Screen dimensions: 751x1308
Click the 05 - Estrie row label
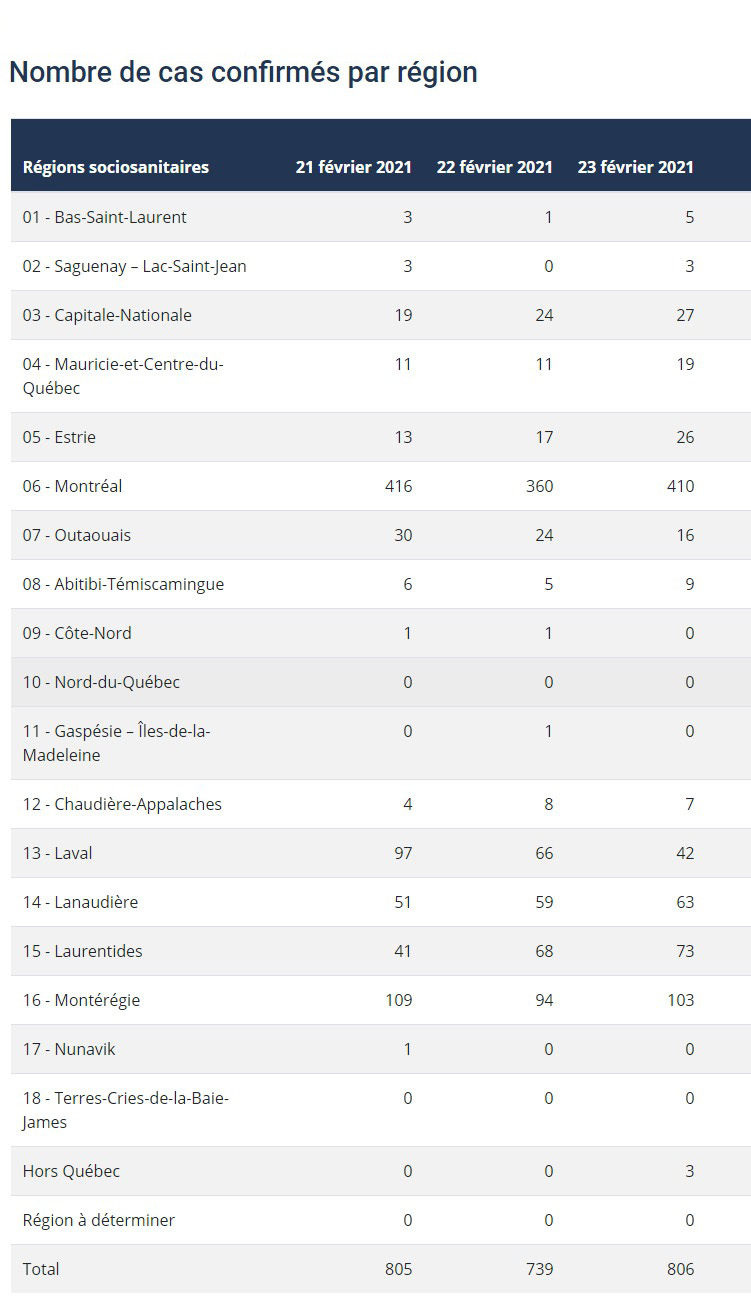pyautogui.click(x=60, y=437)
